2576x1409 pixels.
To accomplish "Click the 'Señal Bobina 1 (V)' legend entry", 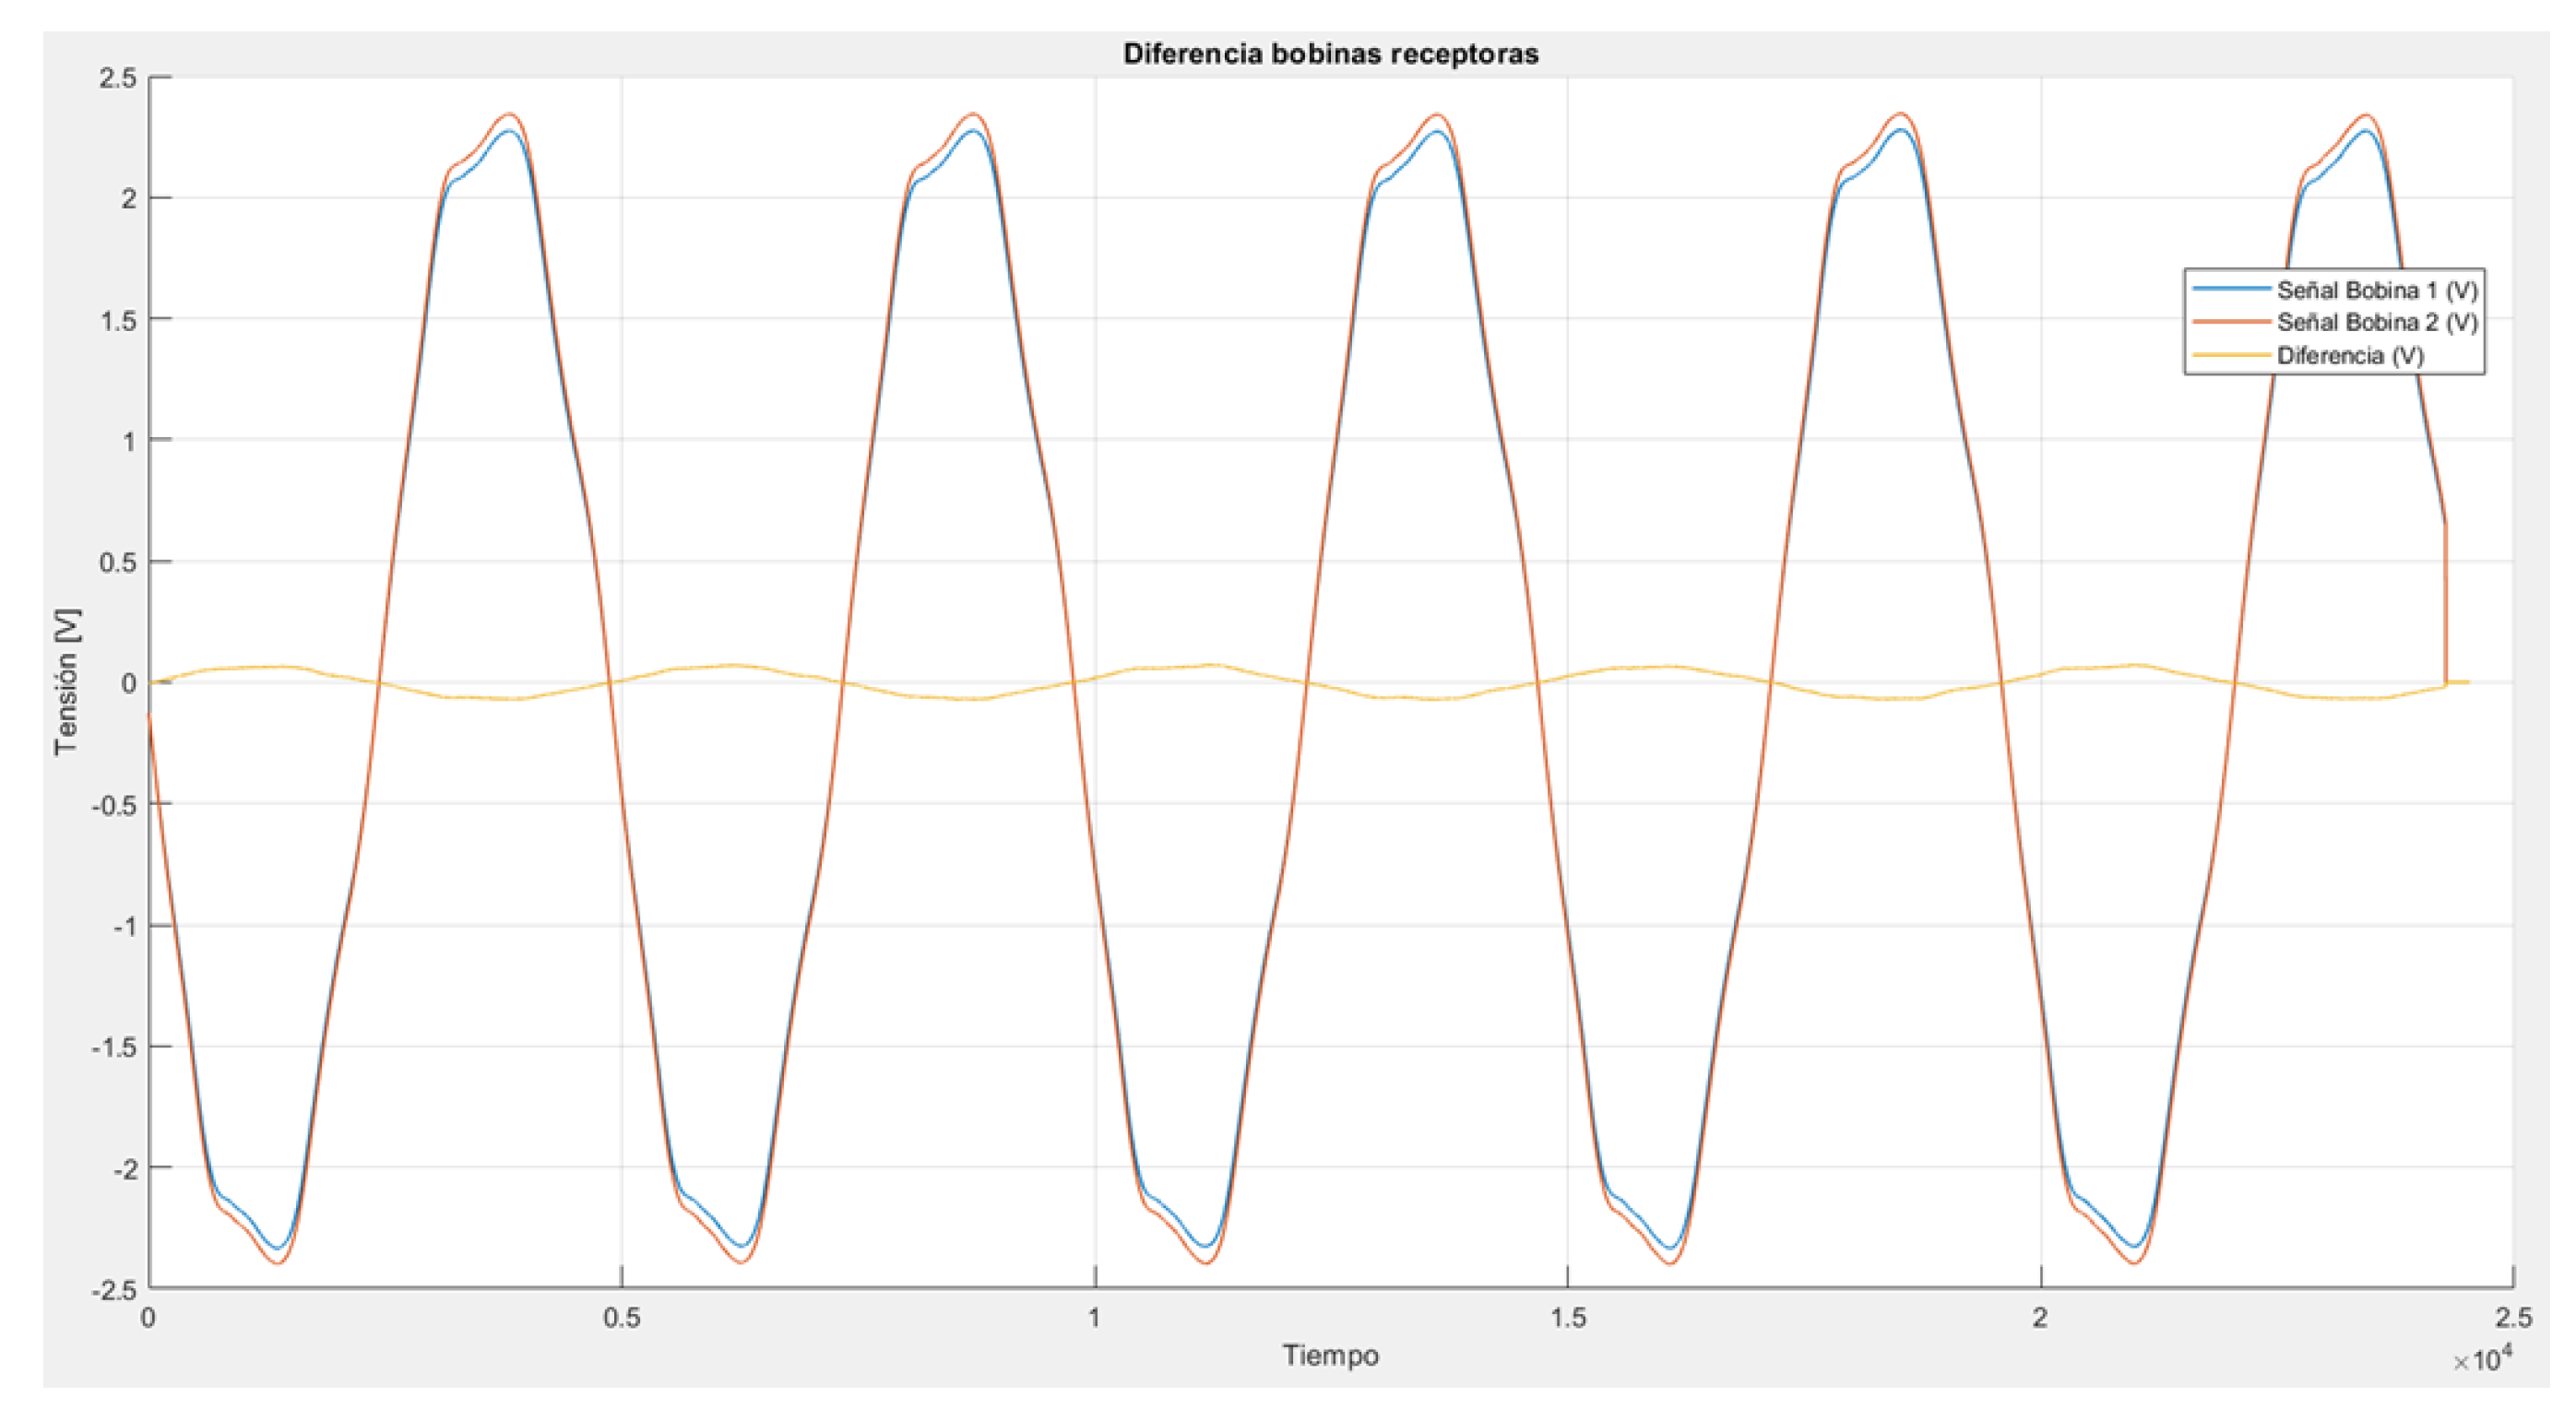I will pos(2377,291).
